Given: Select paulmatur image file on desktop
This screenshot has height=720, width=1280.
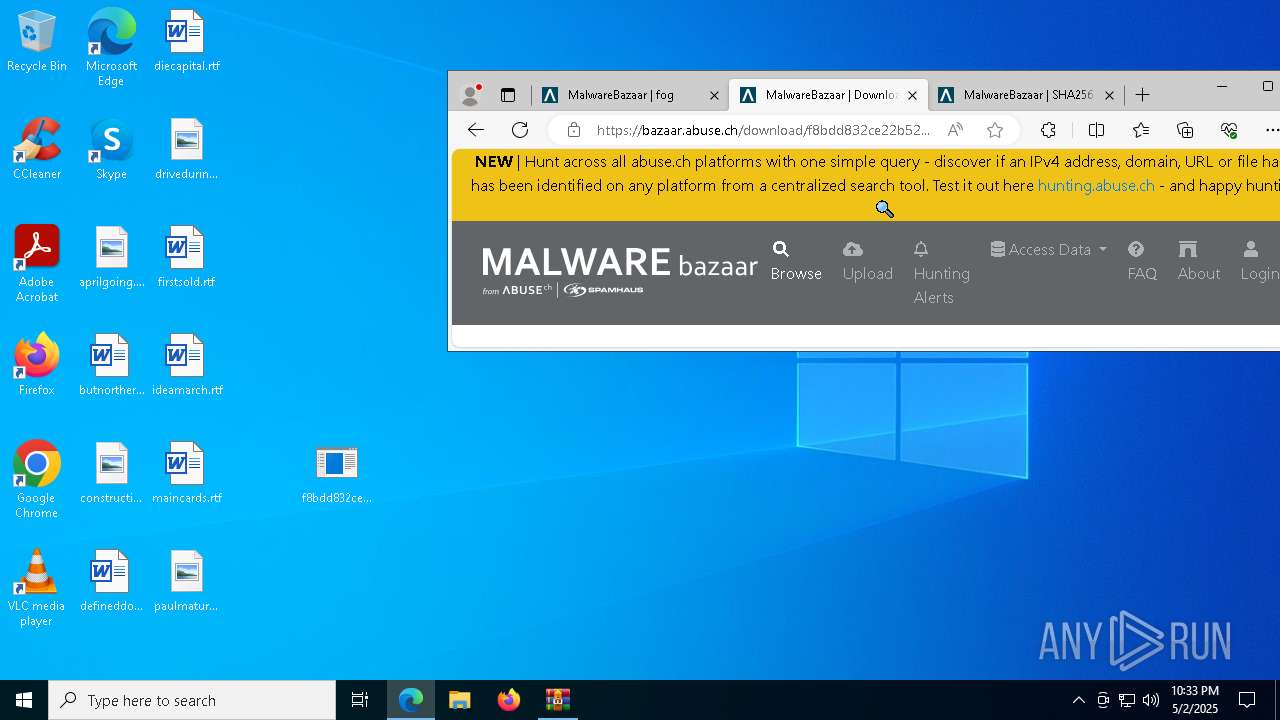Looking at the screenshot, I should (186, 581).
